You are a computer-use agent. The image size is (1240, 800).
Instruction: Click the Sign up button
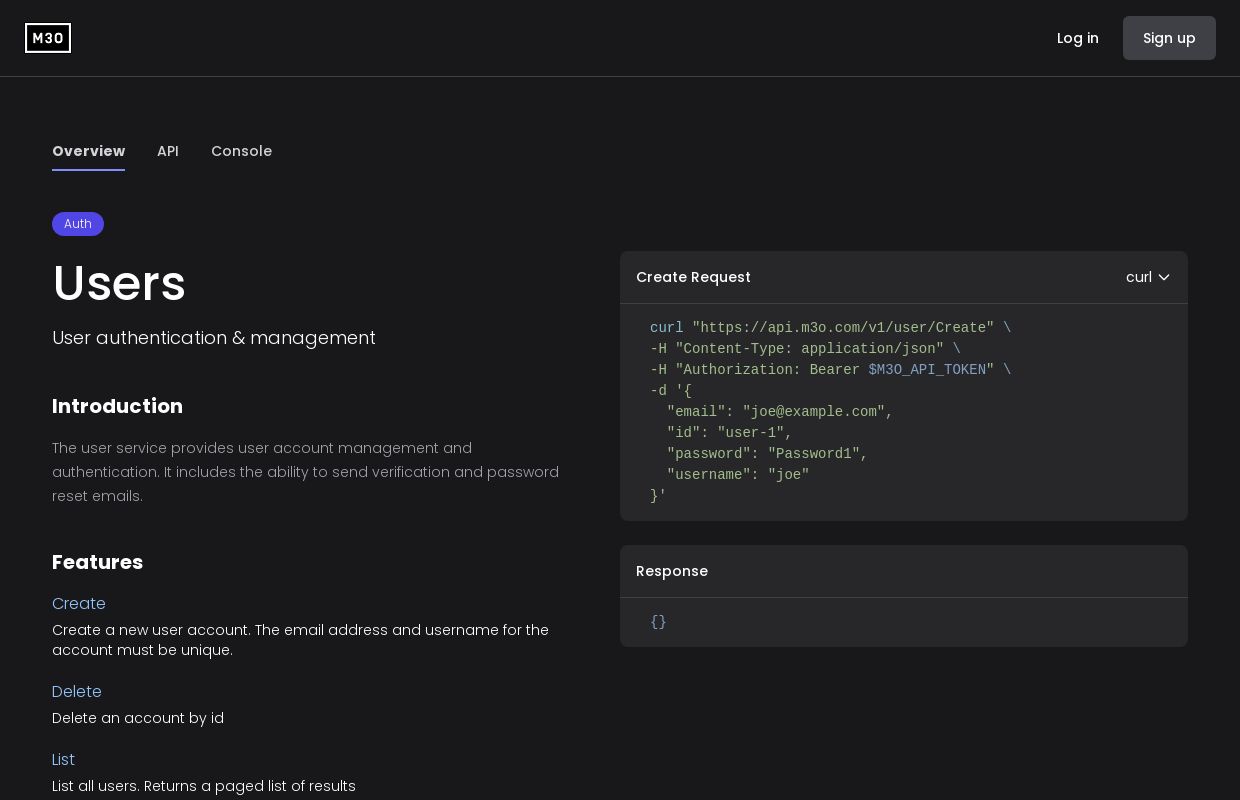(x=1169, y=38)
